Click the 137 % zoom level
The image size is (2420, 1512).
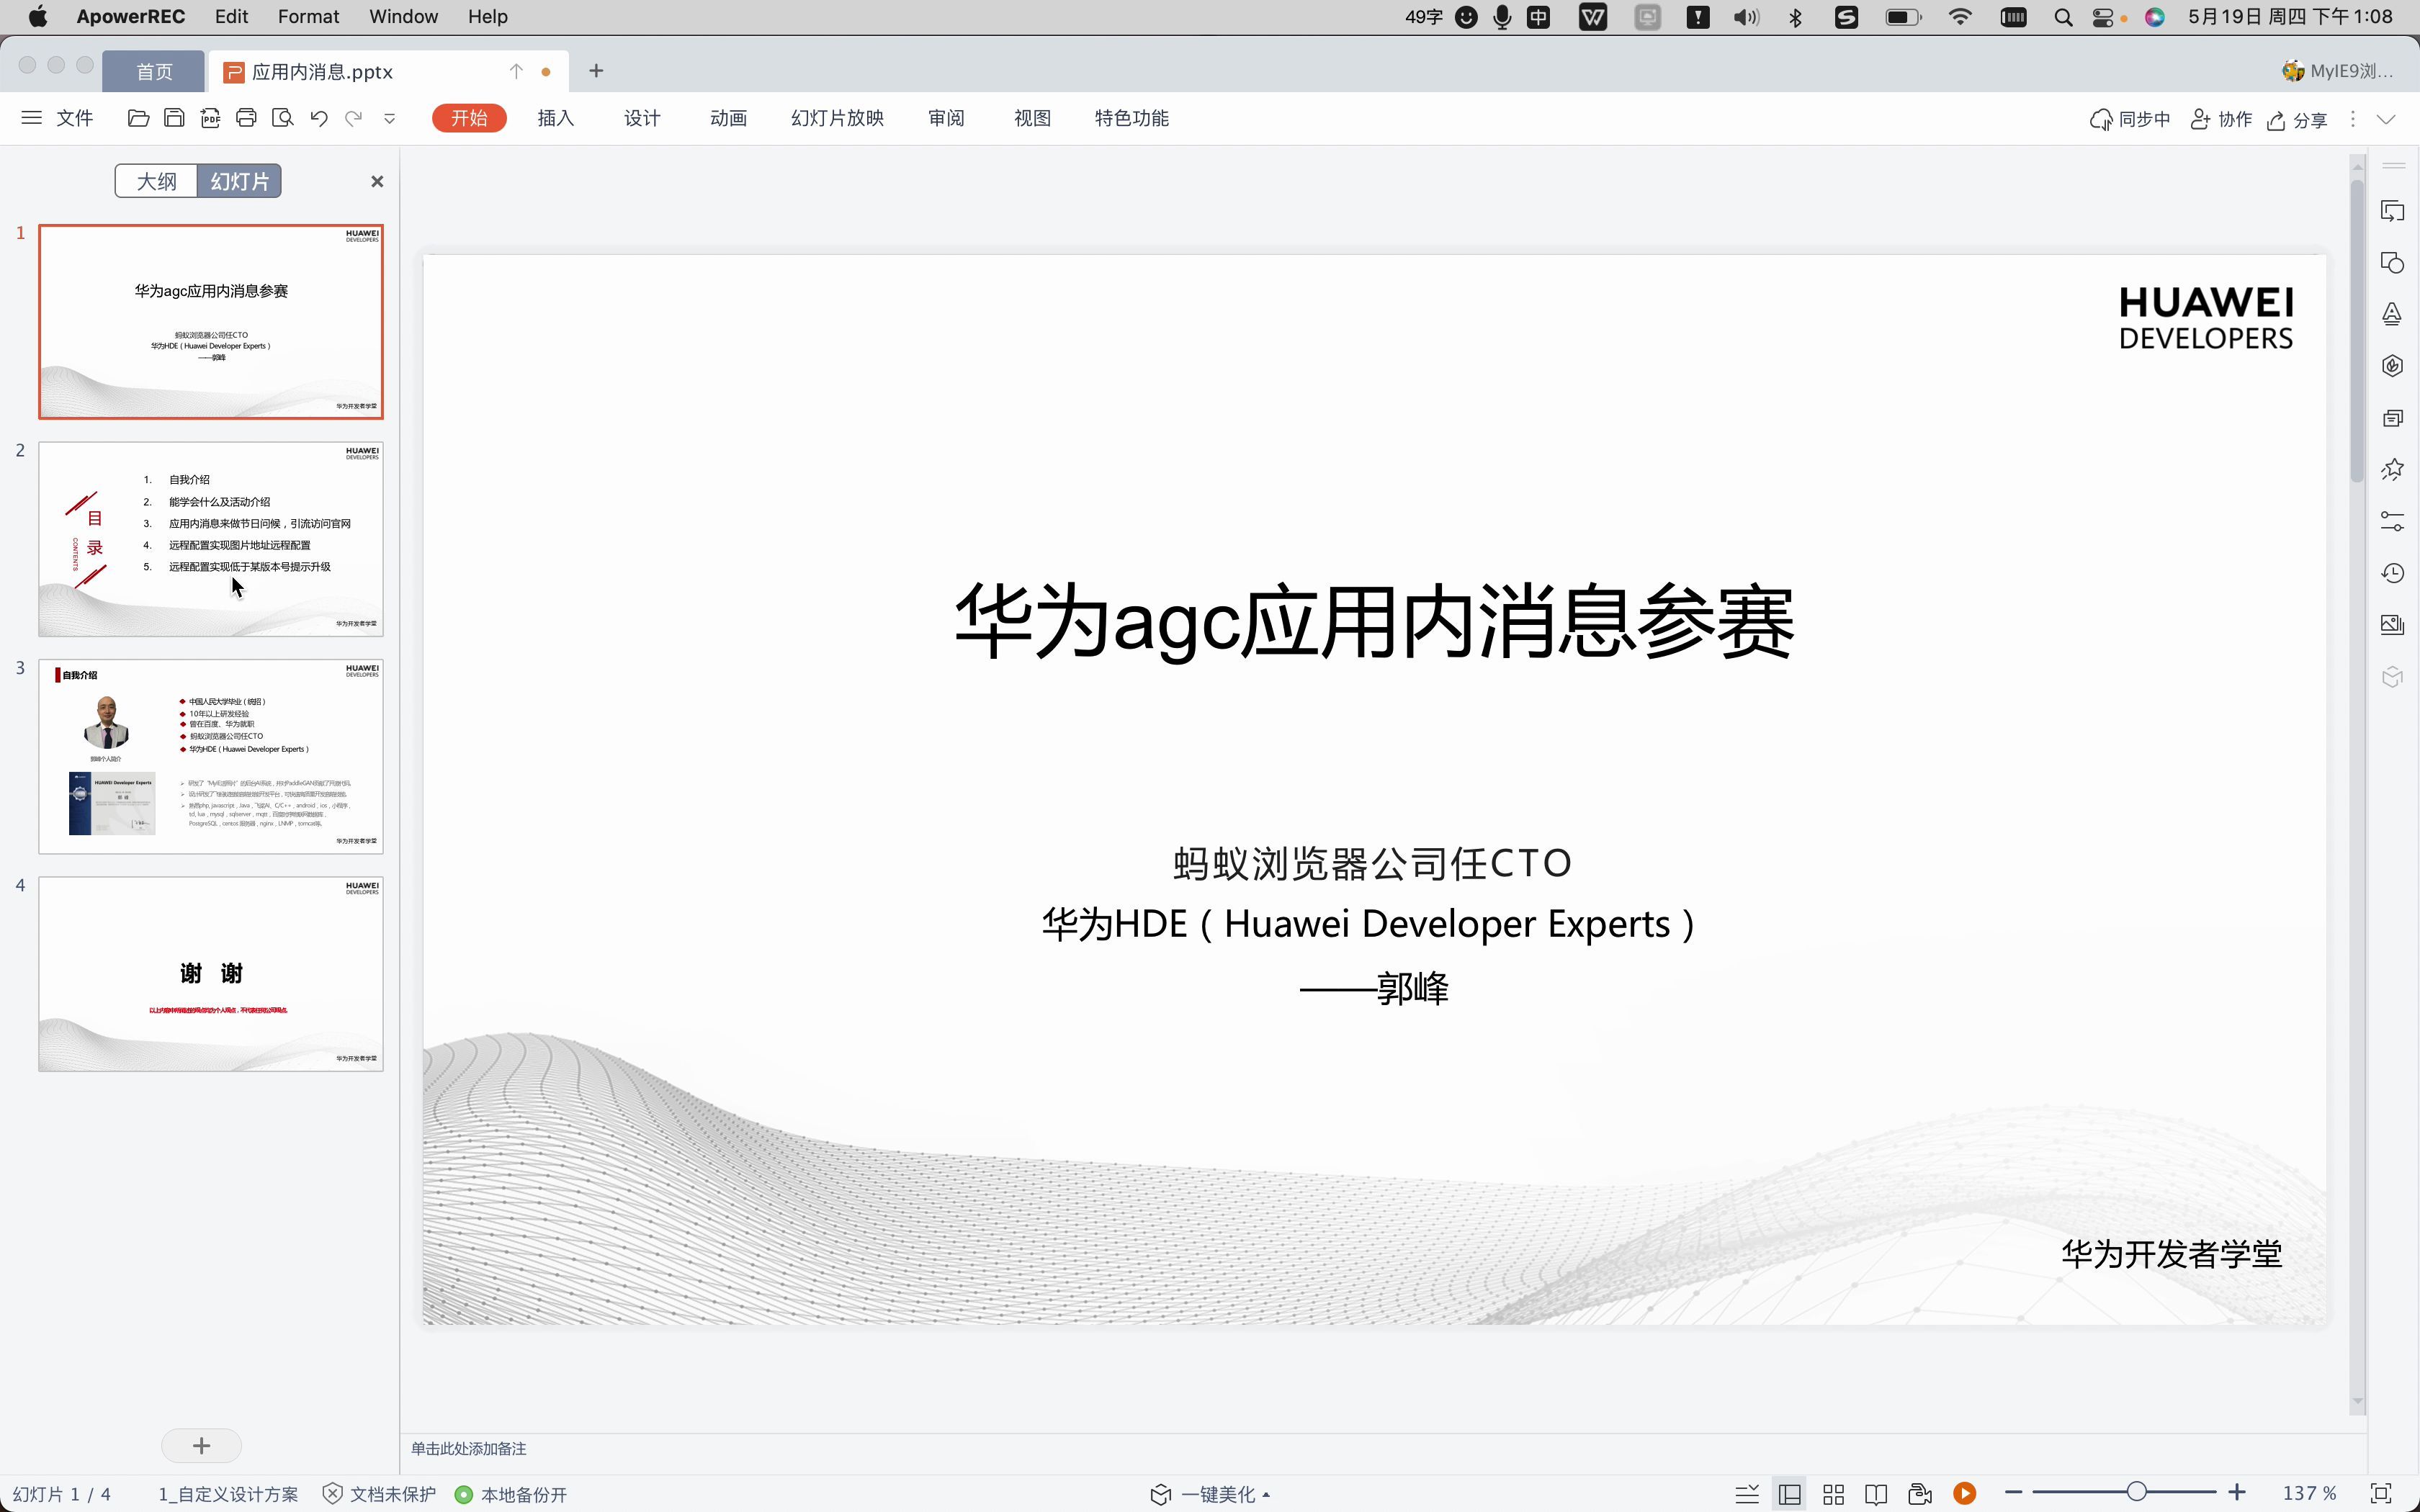pos(2310,1493)
